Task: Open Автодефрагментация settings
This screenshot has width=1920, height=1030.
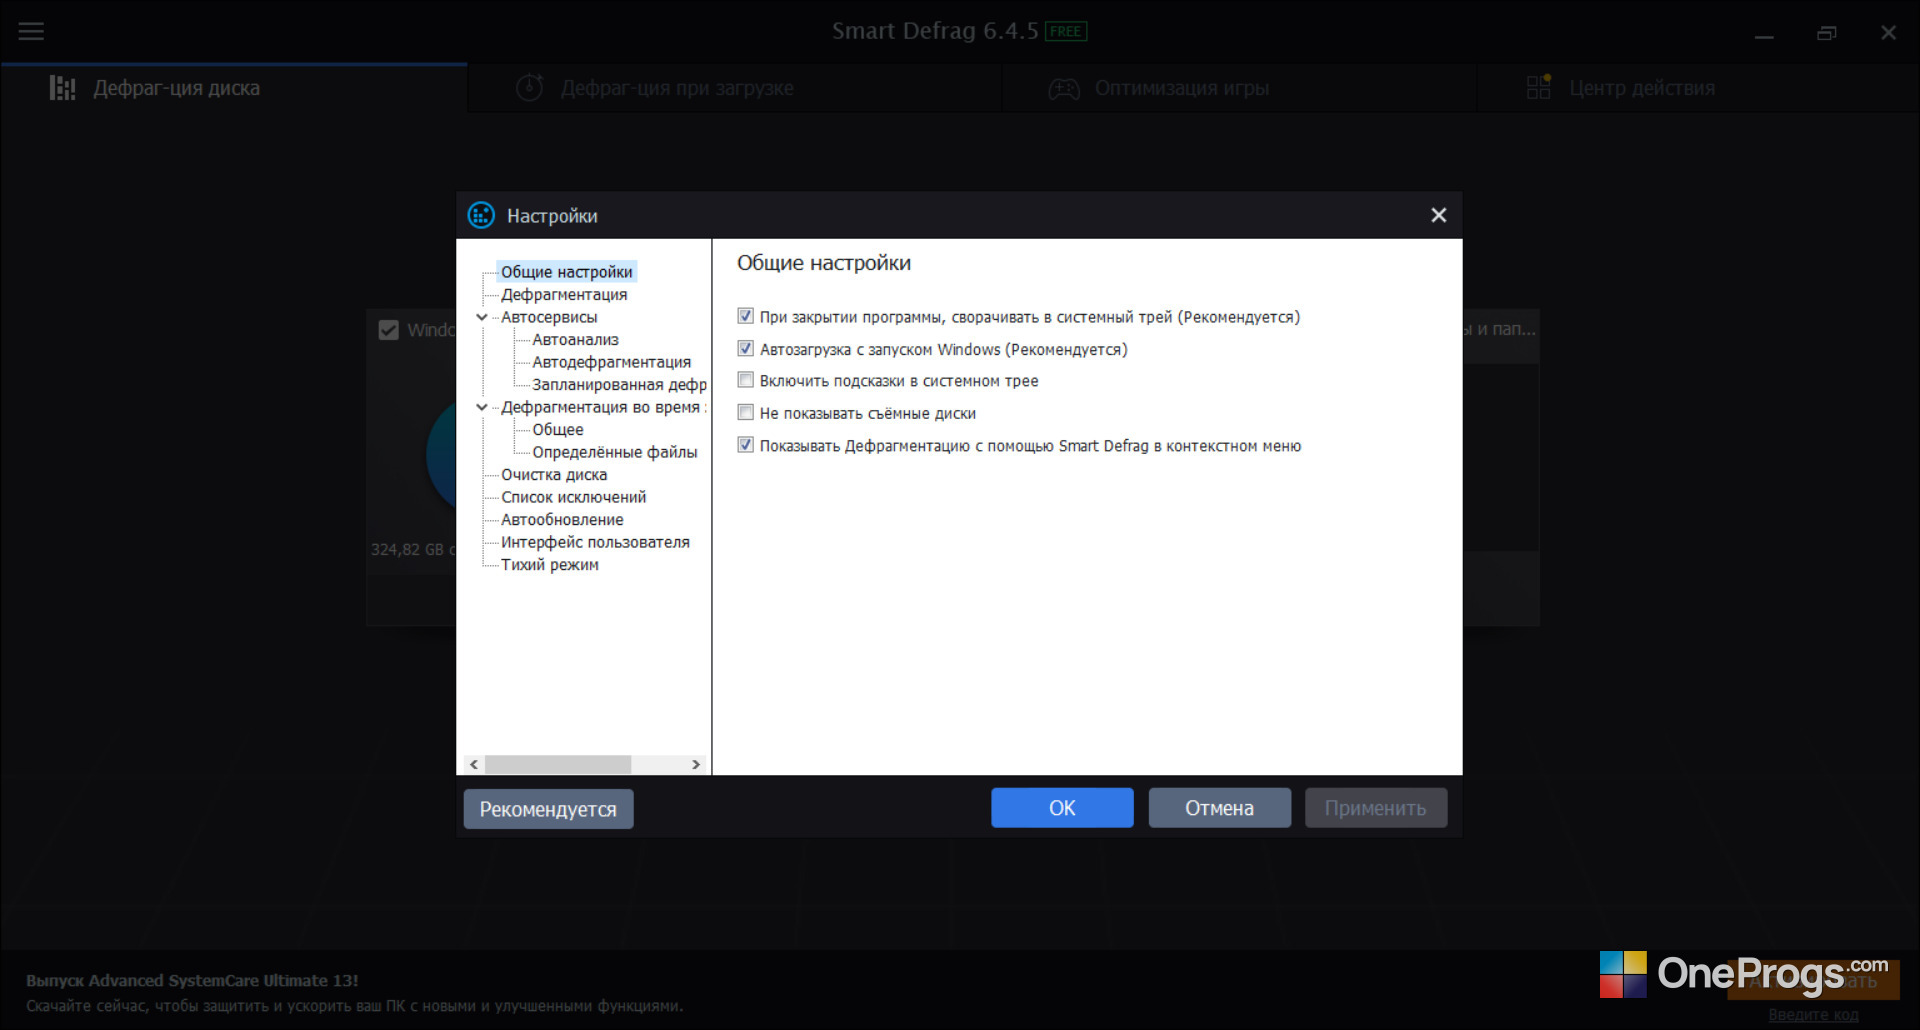Action: pyautogui.click(x=611, y=362)
